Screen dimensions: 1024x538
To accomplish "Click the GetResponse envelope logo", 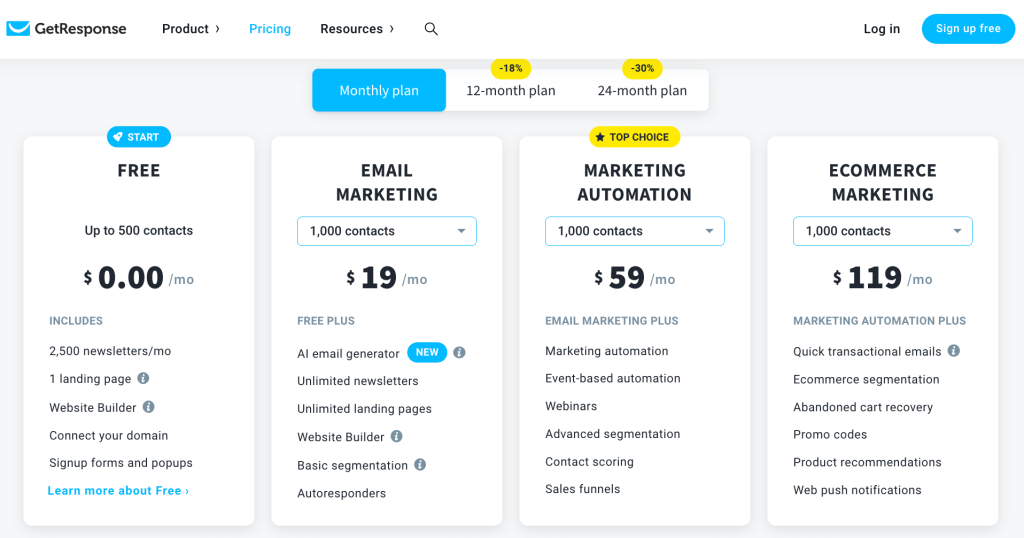I will point(18,29).
